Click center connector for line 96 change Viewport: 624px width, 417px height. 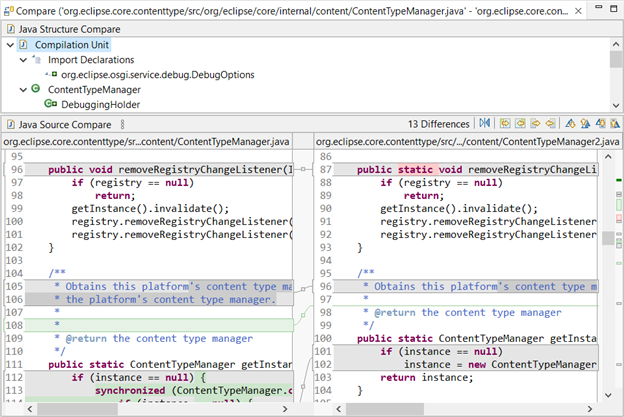coord(303,169)
